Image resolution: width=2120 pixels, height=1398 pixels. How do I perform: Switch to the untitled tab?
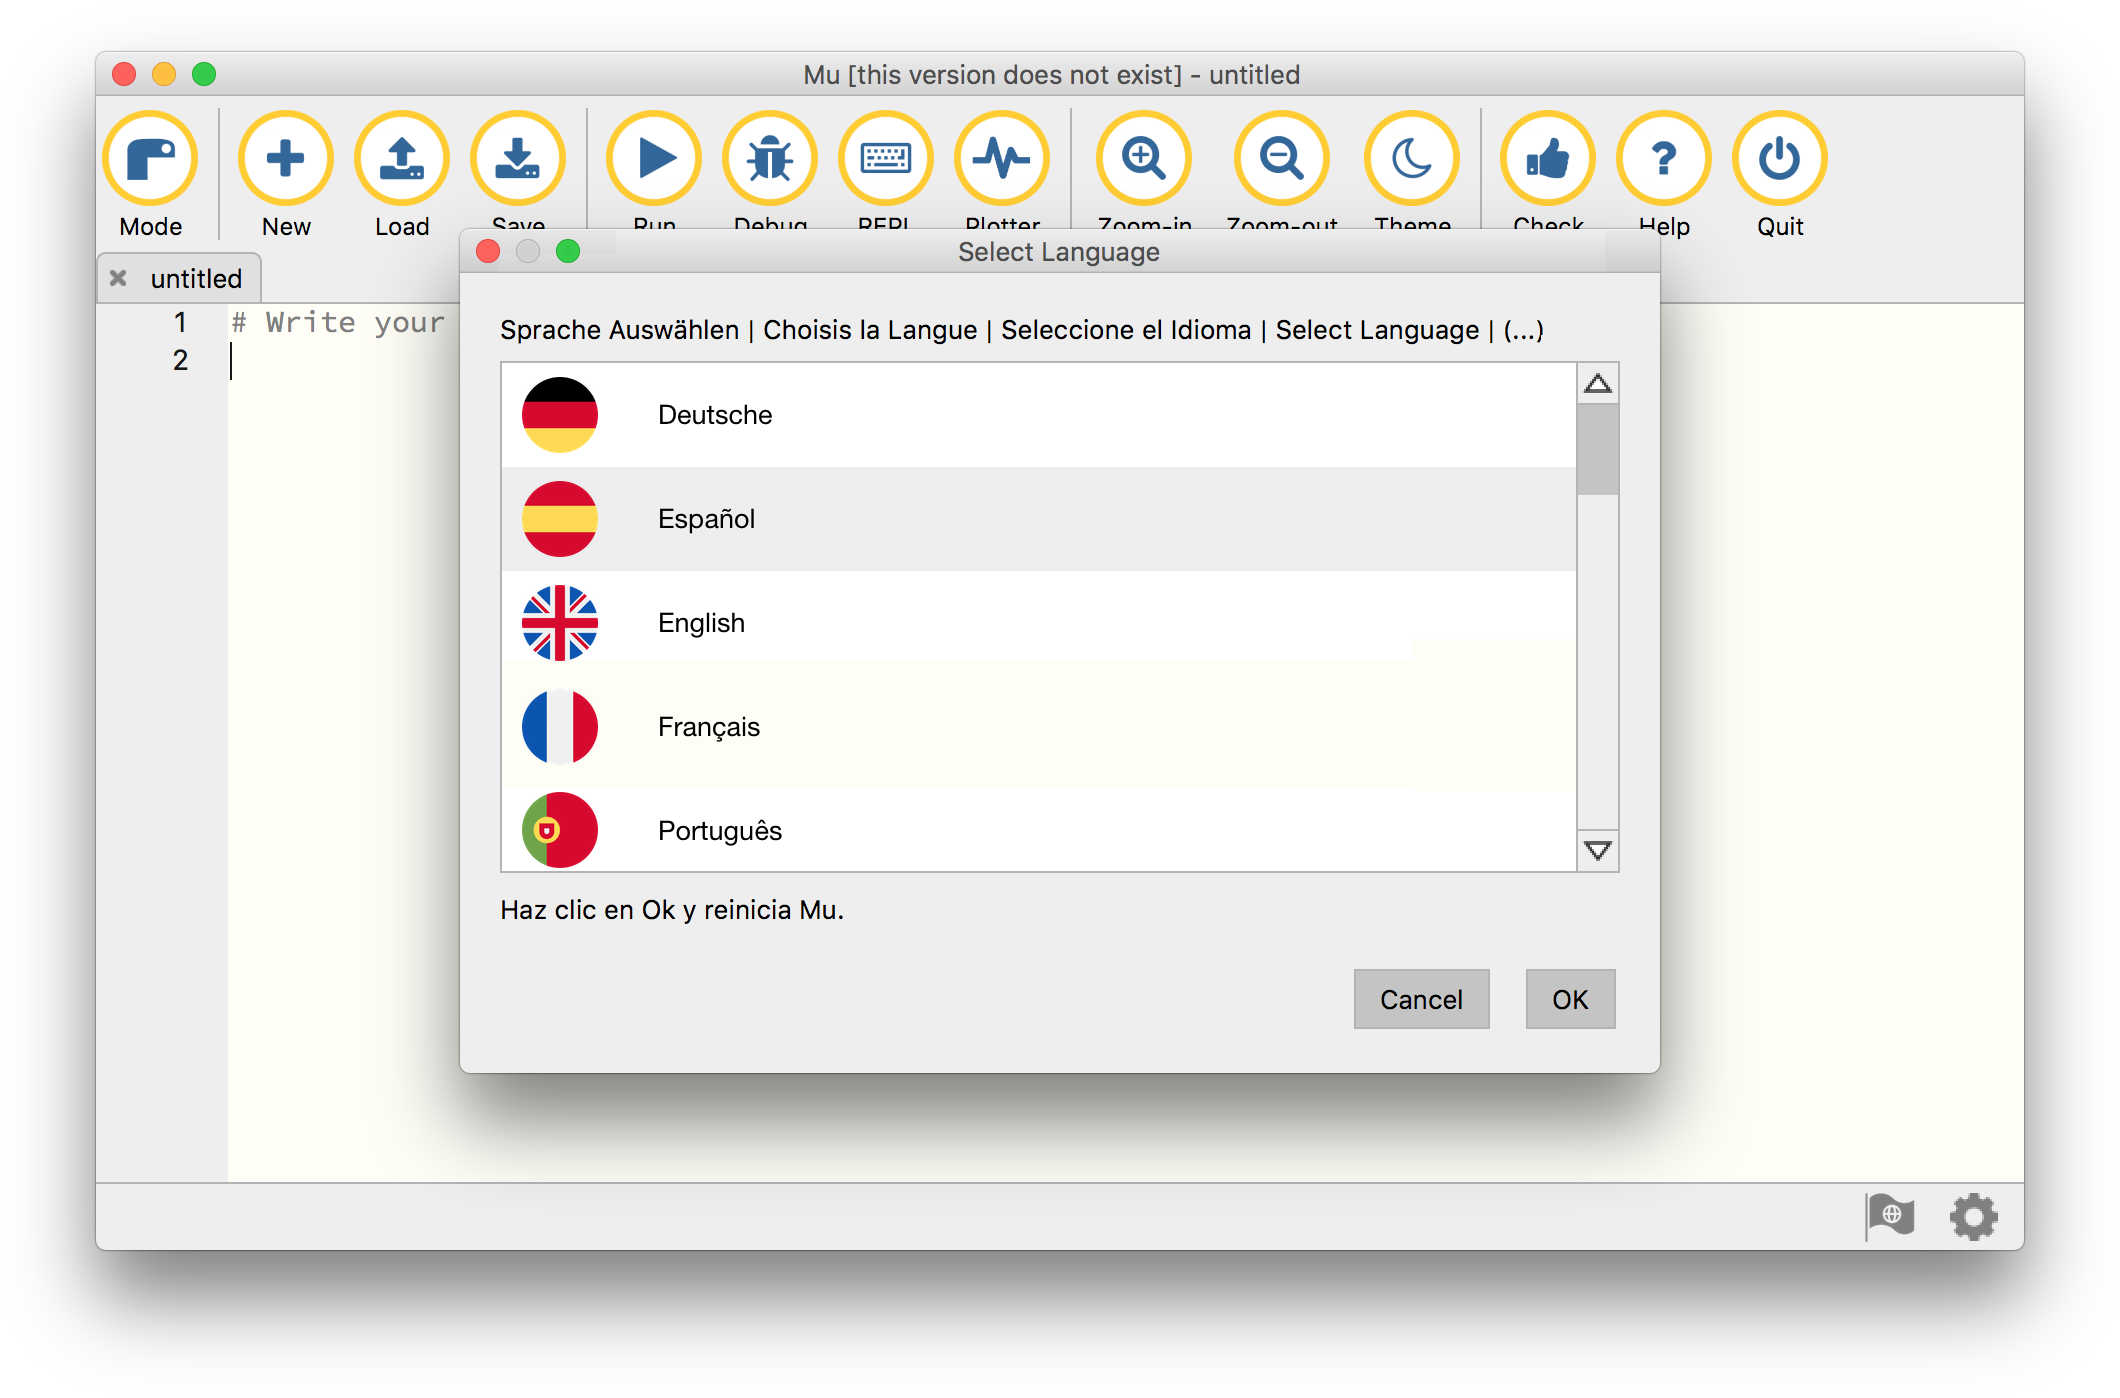tap(195, 278)
